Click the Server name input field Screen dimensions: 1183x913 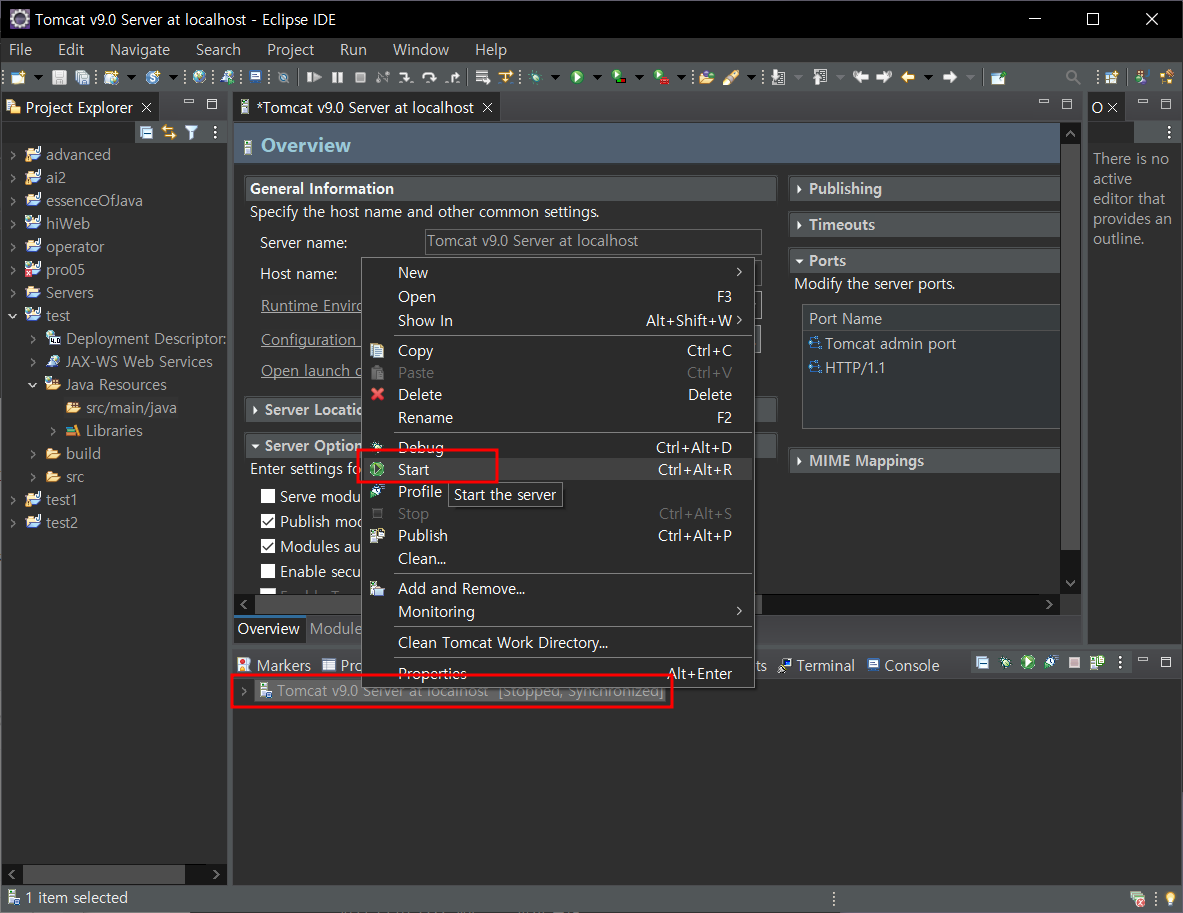pos(593,241)
